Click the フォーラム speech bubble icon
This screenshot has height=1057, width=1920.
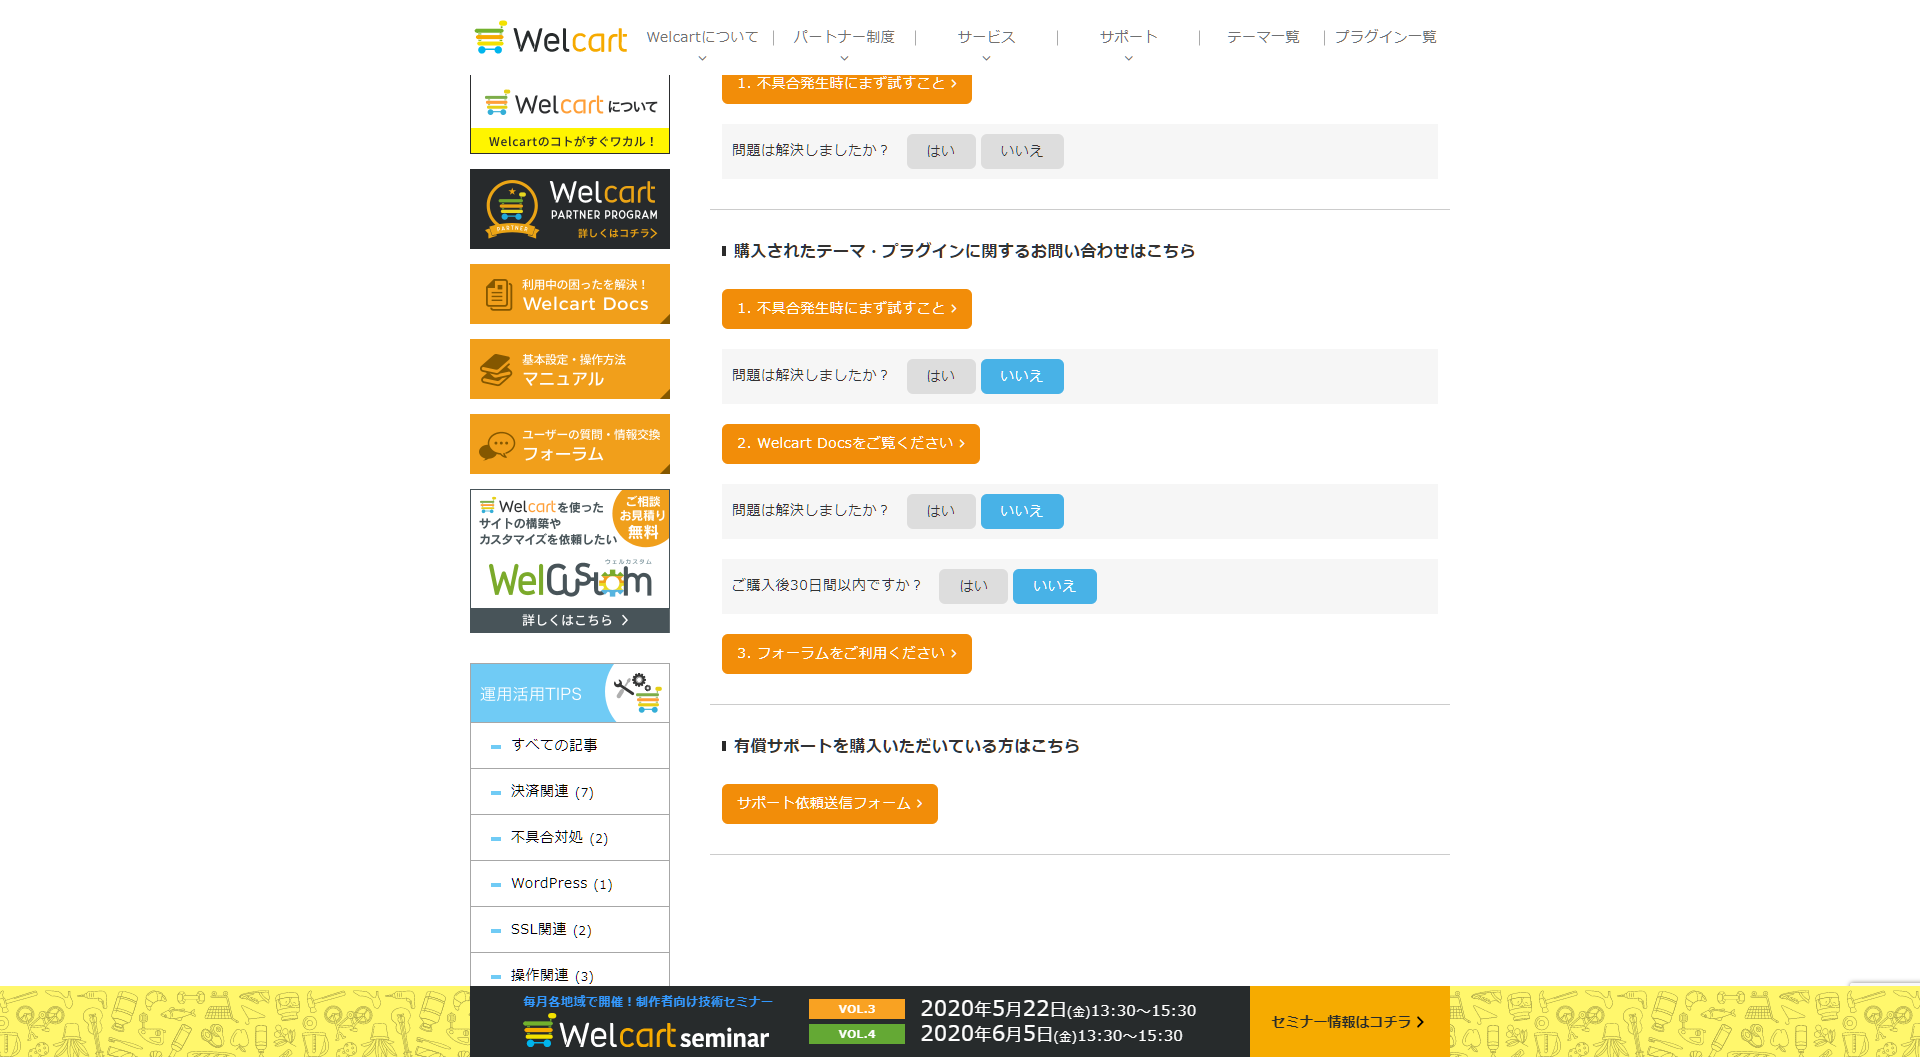[497, 445]
